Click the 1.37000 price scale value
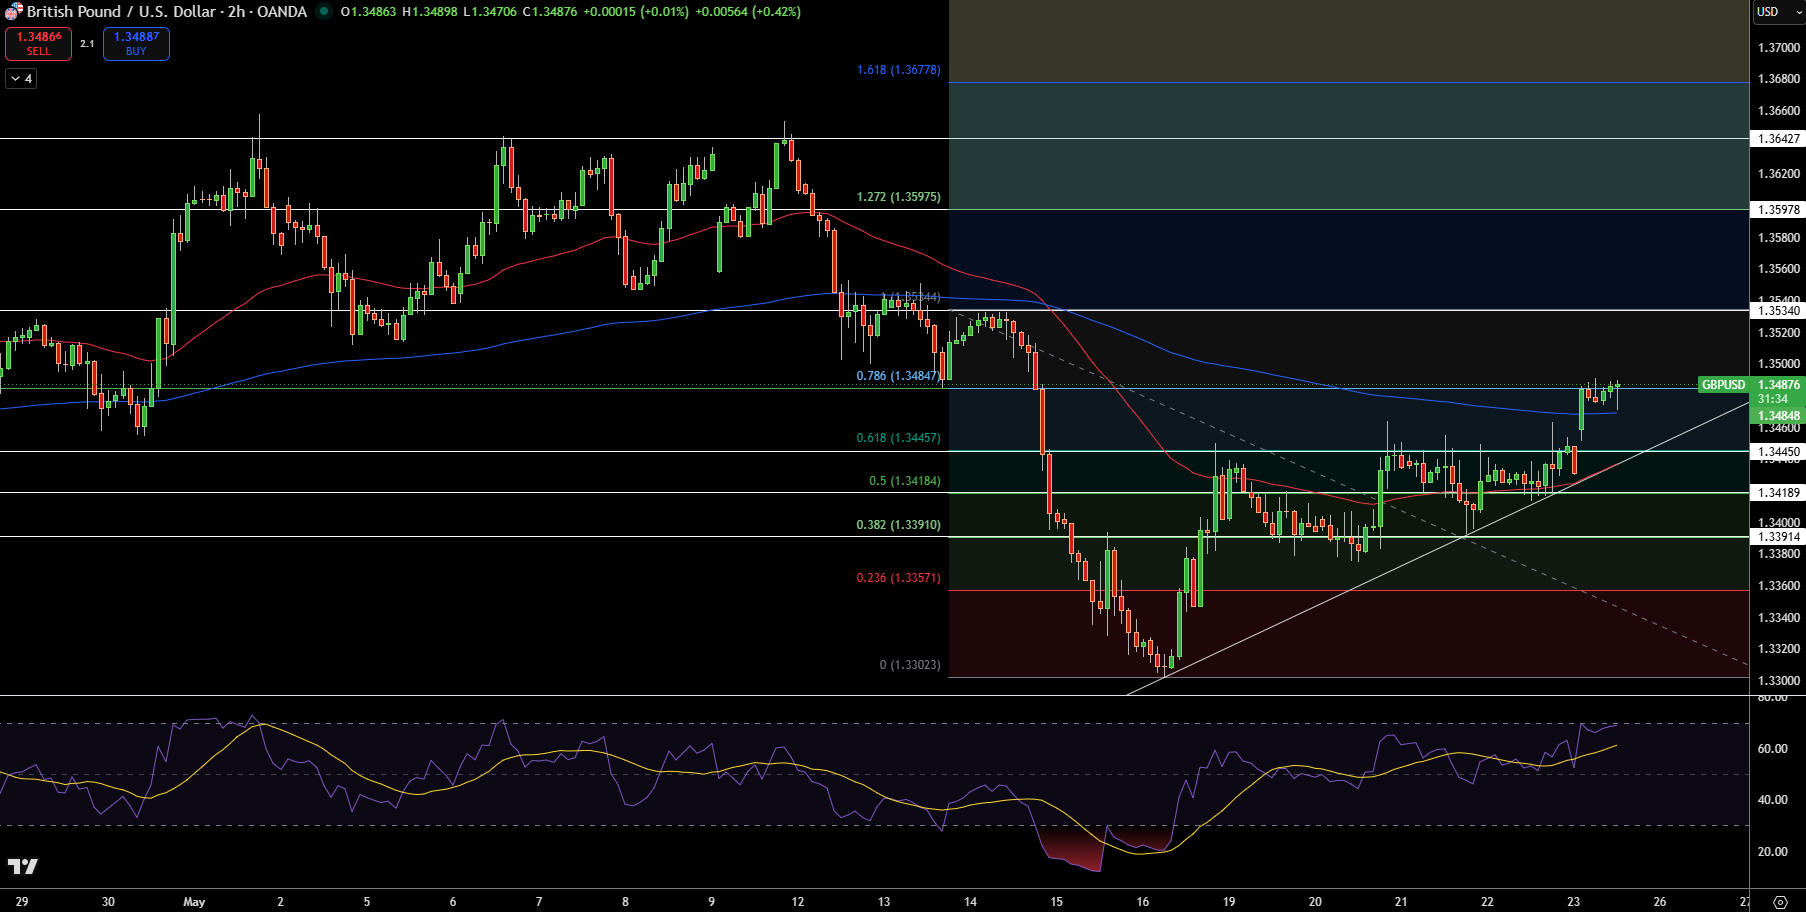This screenshot has height=912, width=1806. [1779, 48]
